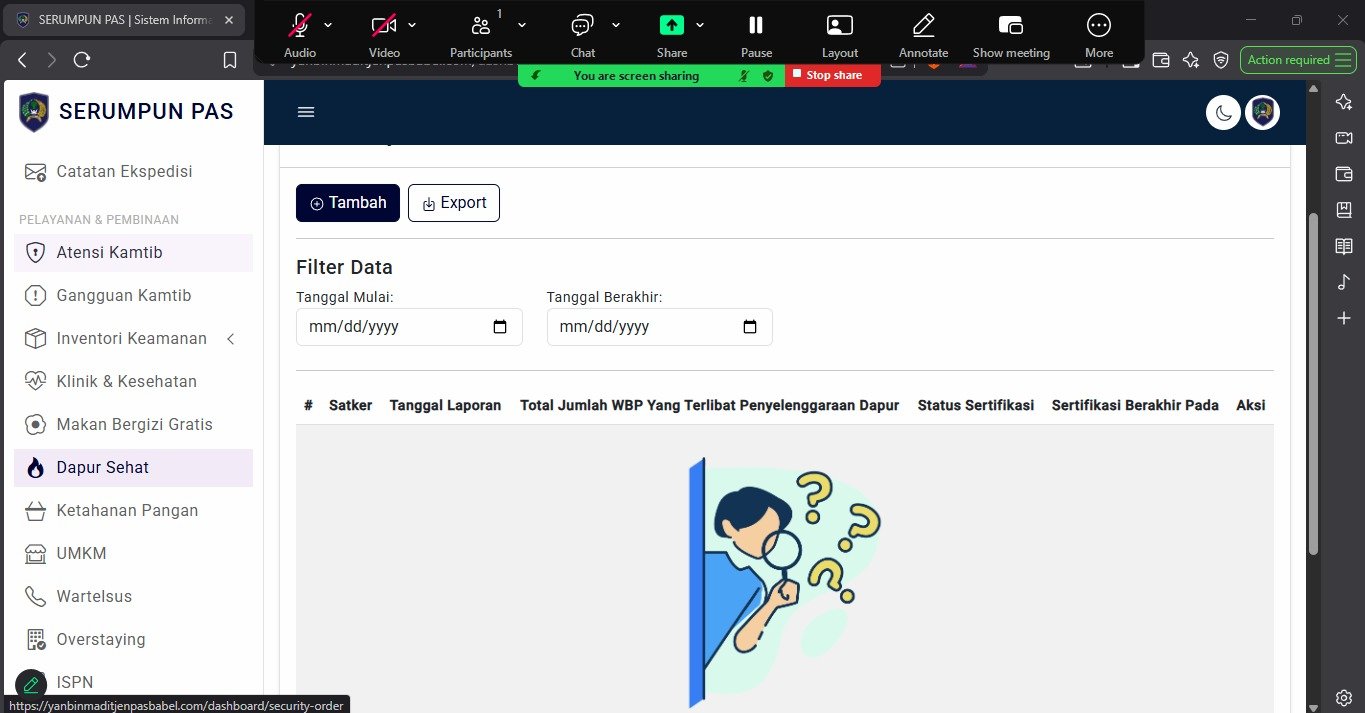Open Zoom Participants list

(481, 34)
